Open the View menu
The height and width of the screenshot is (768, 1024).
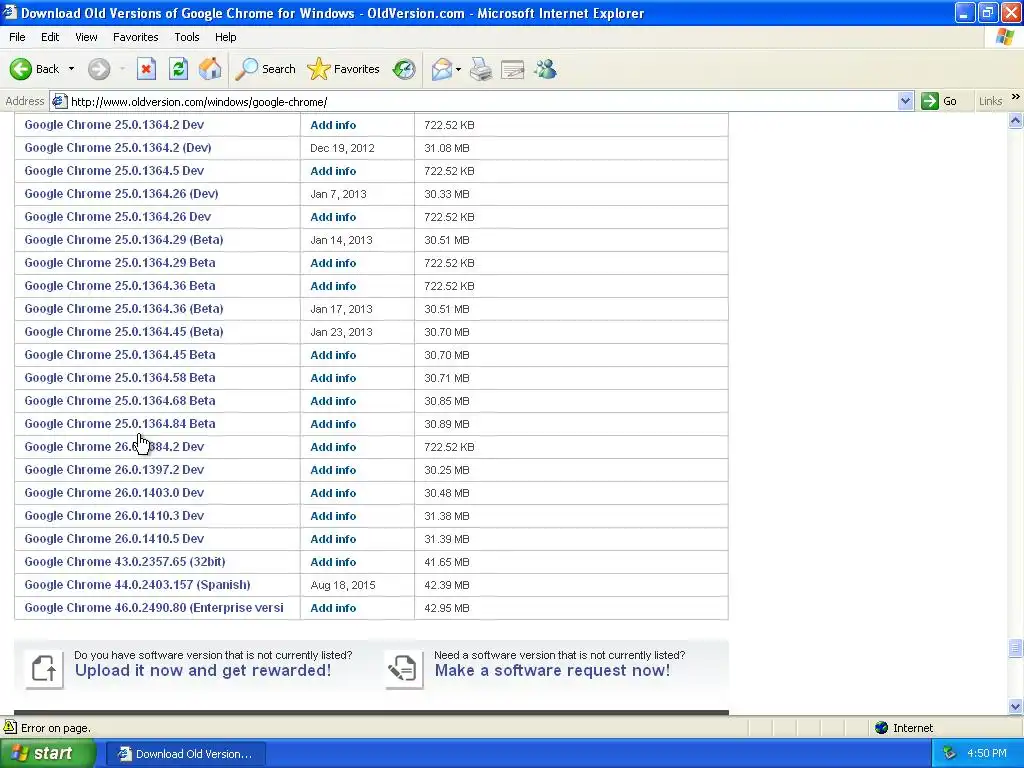(x=86, y=37)
